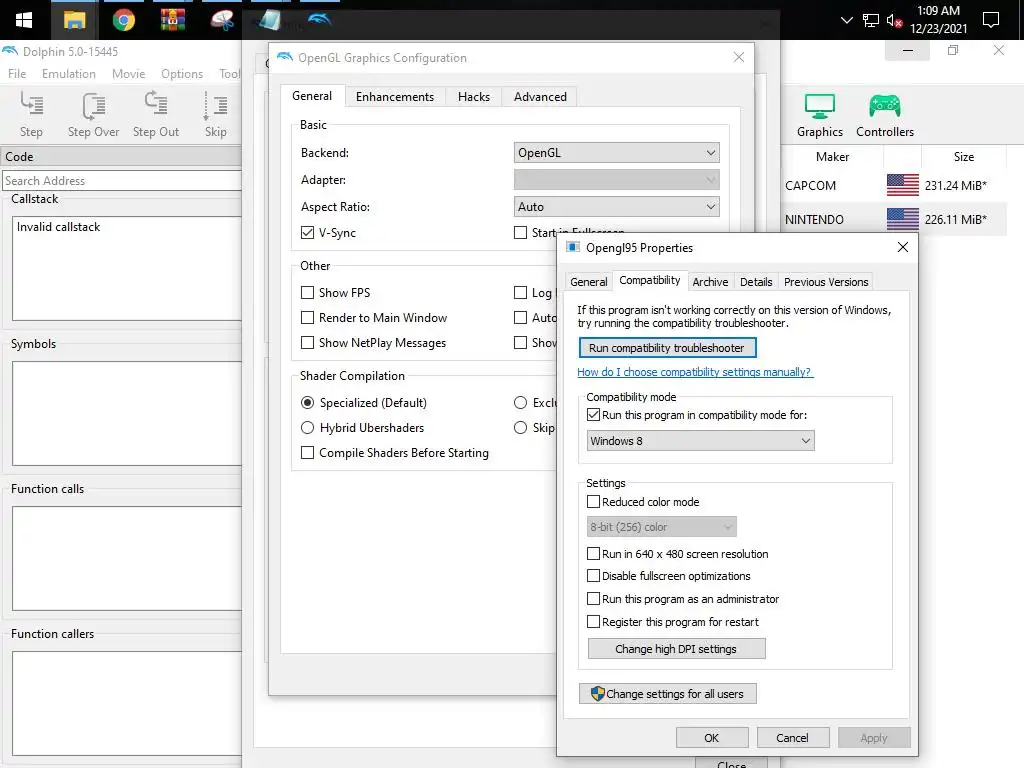The width and height of the screenshot is (1024, 768).
Task: Show hidden tray icons chevron
Action: pyautogui.click(x=846, y=20)
